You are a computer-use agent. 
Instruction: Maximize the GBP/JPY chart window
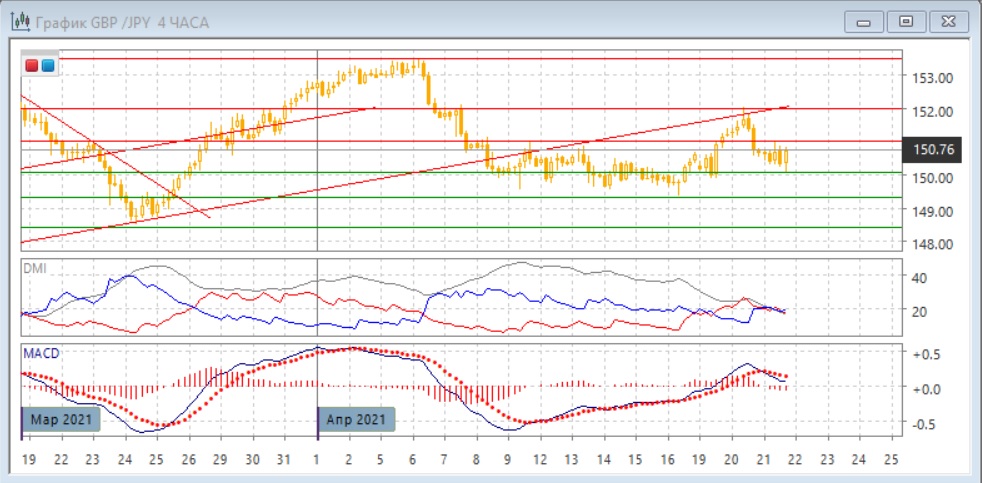tap(906, 21)
